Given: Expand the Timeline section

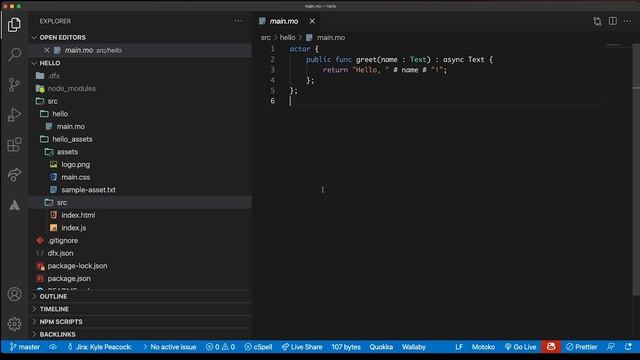Looking at the screenshot, I should (141, 309).
